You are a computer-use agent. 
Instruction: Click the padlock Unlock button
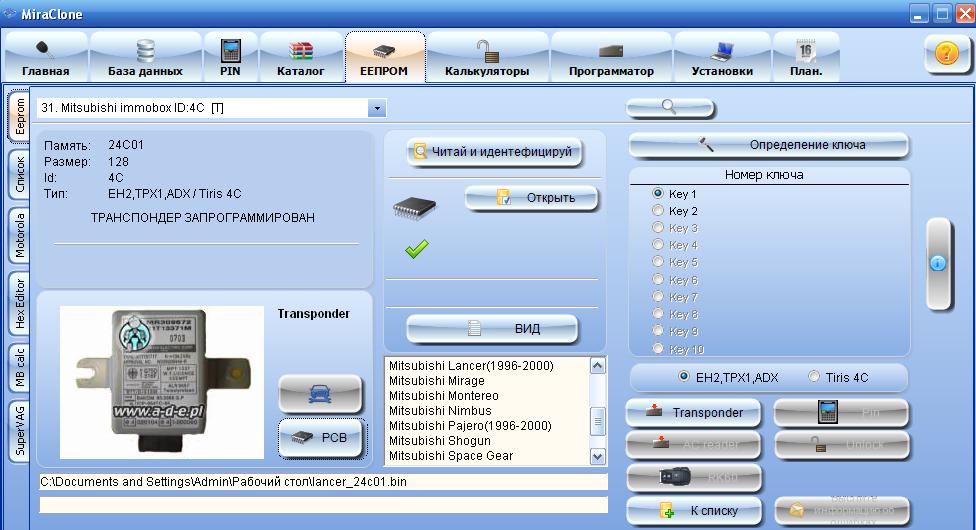pyautogui.click(x=841, y=445)
